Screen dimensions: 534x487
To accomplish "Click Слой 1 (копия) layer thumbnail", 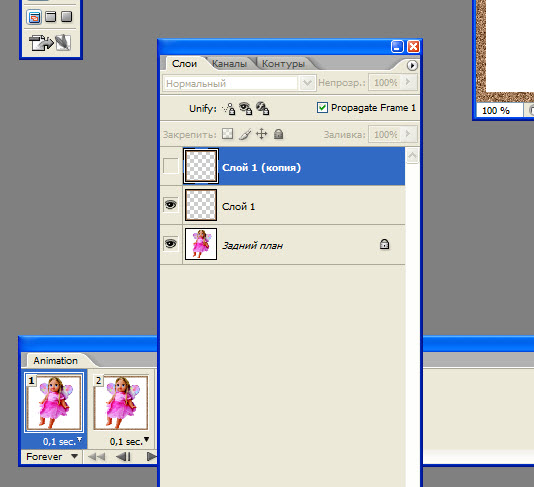I will 201,166.
